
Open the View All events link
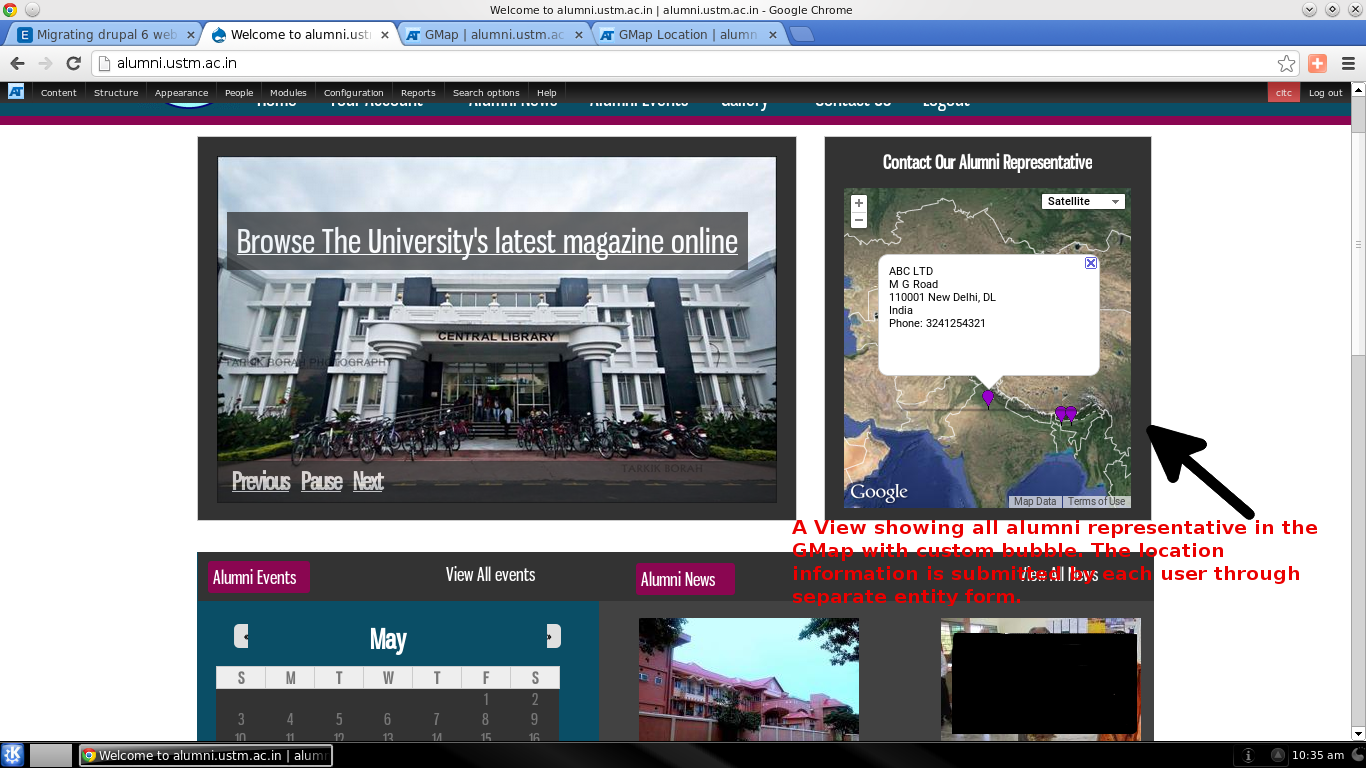[x=490, y=575]
